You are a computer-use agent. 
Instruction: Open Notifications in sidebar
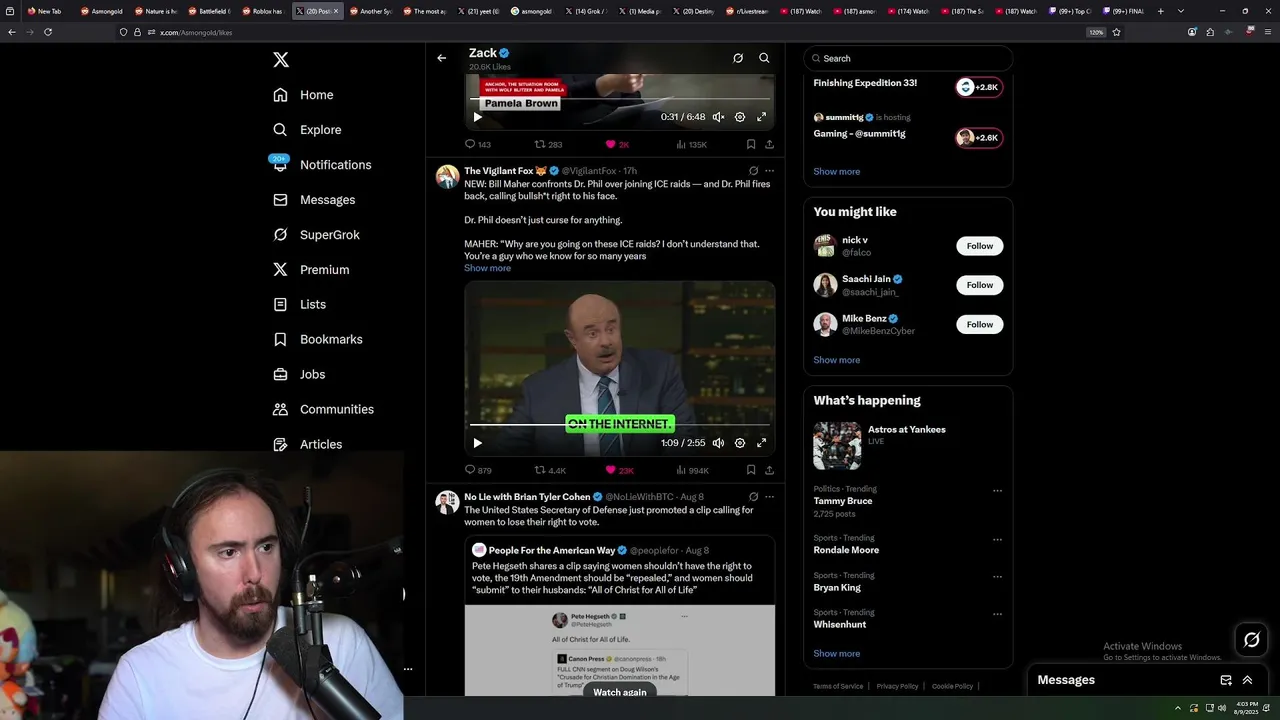point(322,165)
